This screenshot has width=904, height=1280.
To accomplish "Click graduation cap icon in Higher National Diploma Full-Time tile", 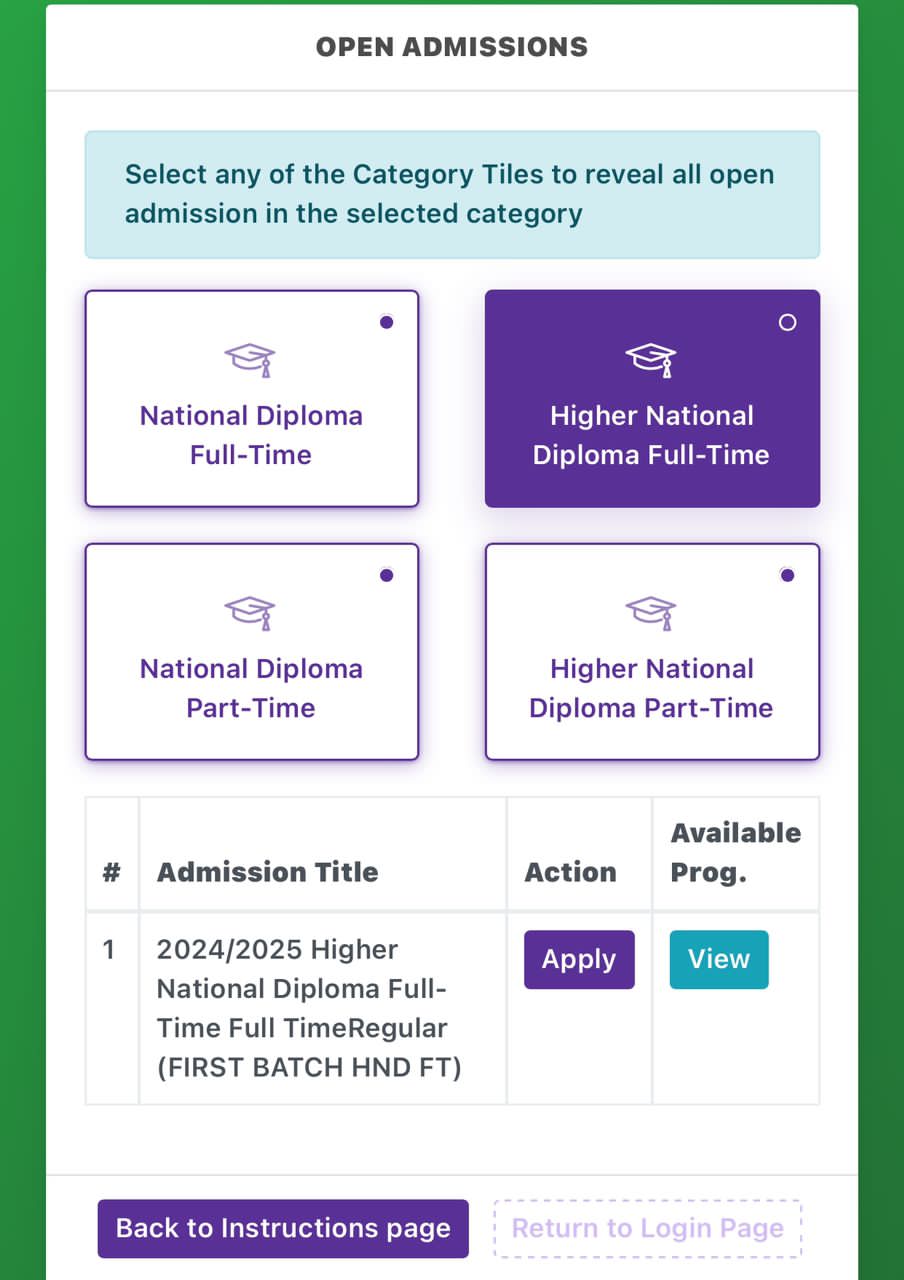I will (x=651, y=359).
